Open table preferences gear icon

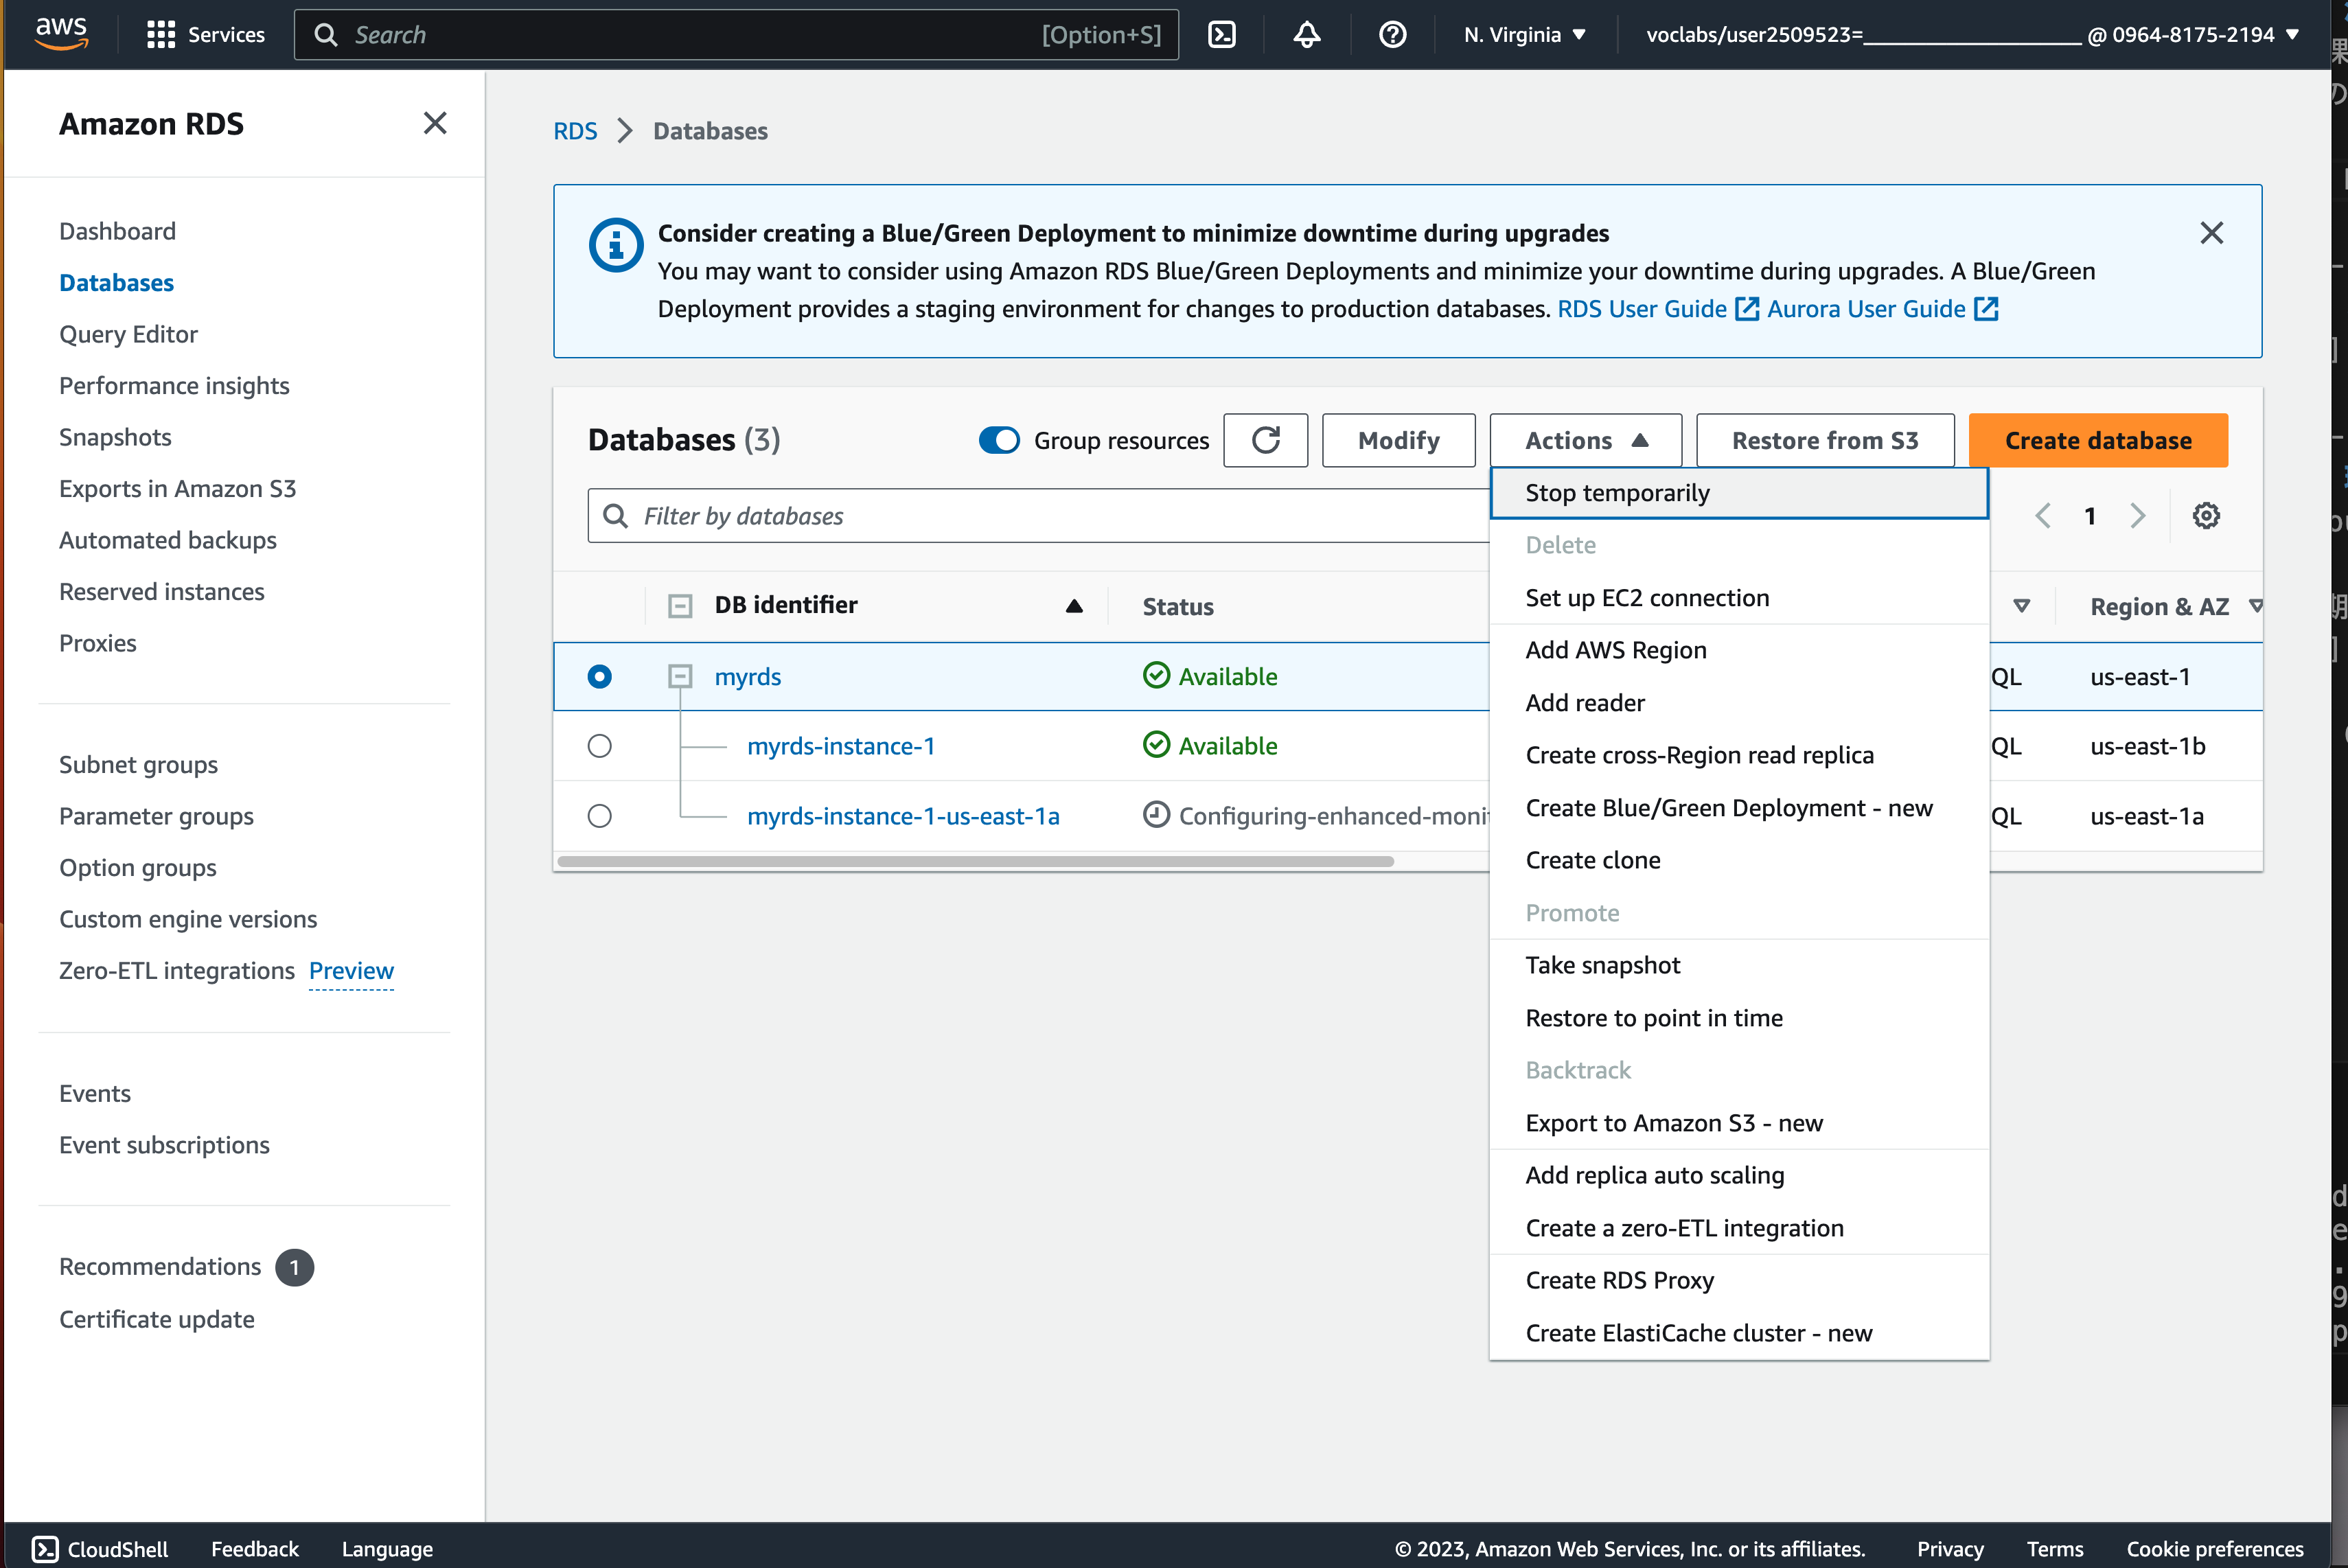click(2206, 516)
